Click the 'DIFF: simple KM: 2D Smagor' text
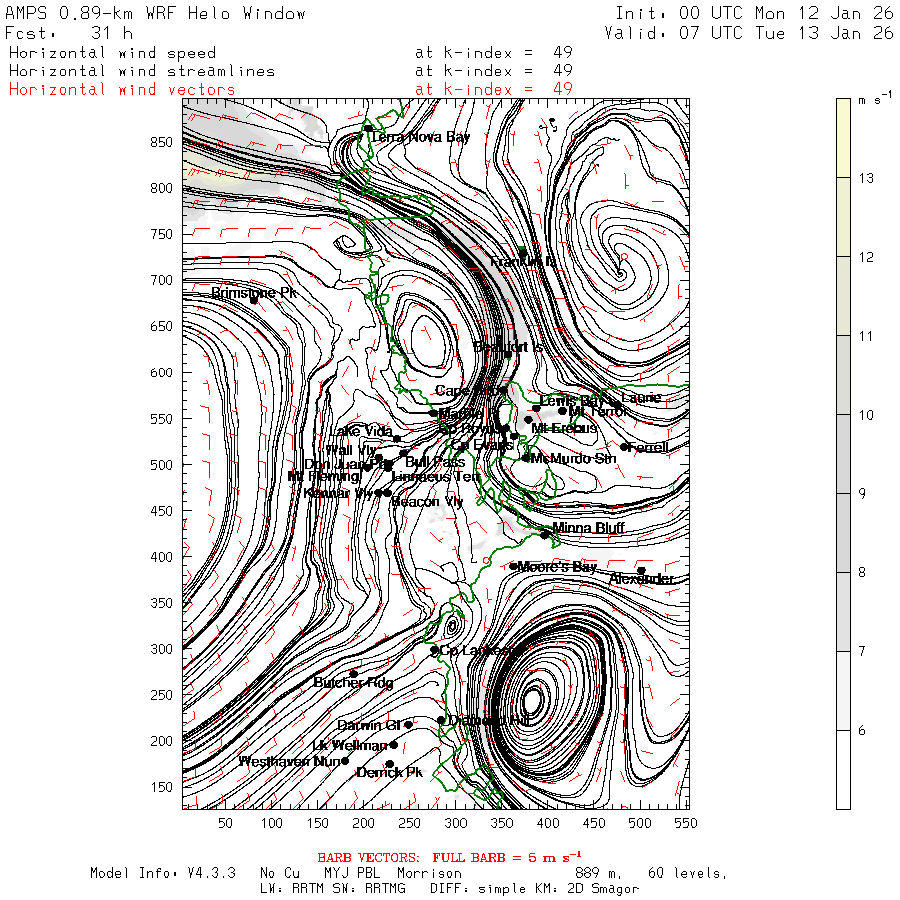The width and height of the screenshot is (900, 900). point(534,889)
